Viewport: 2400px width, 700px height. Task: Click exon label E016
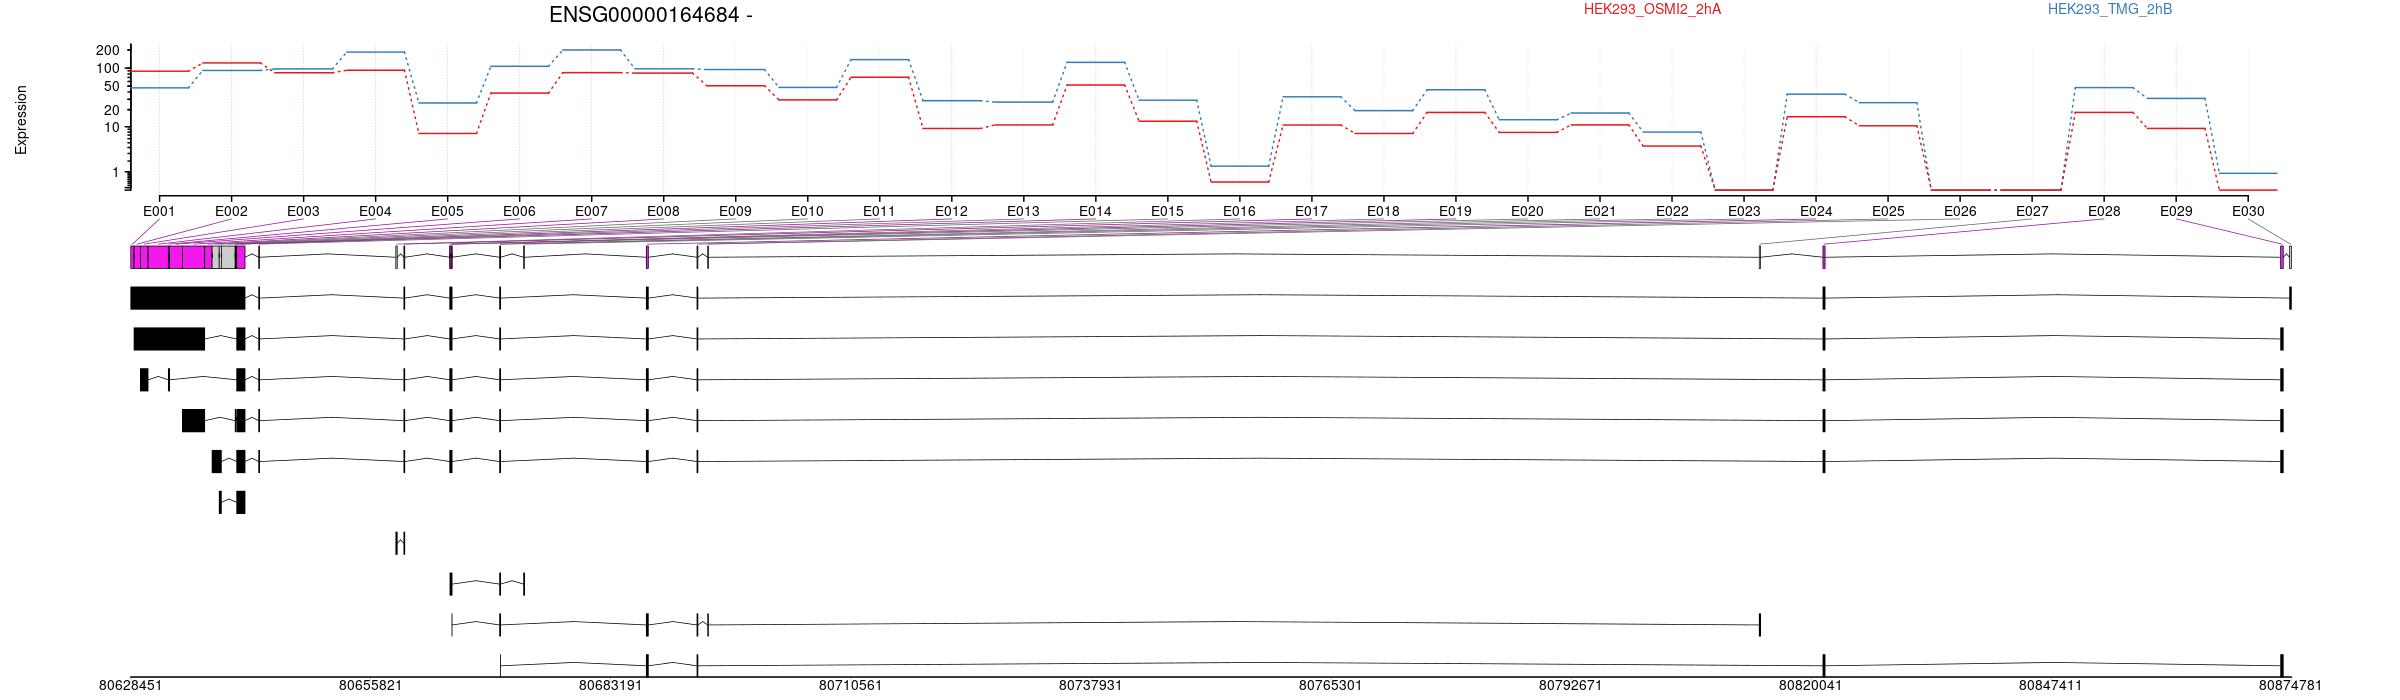[1239, 211]
